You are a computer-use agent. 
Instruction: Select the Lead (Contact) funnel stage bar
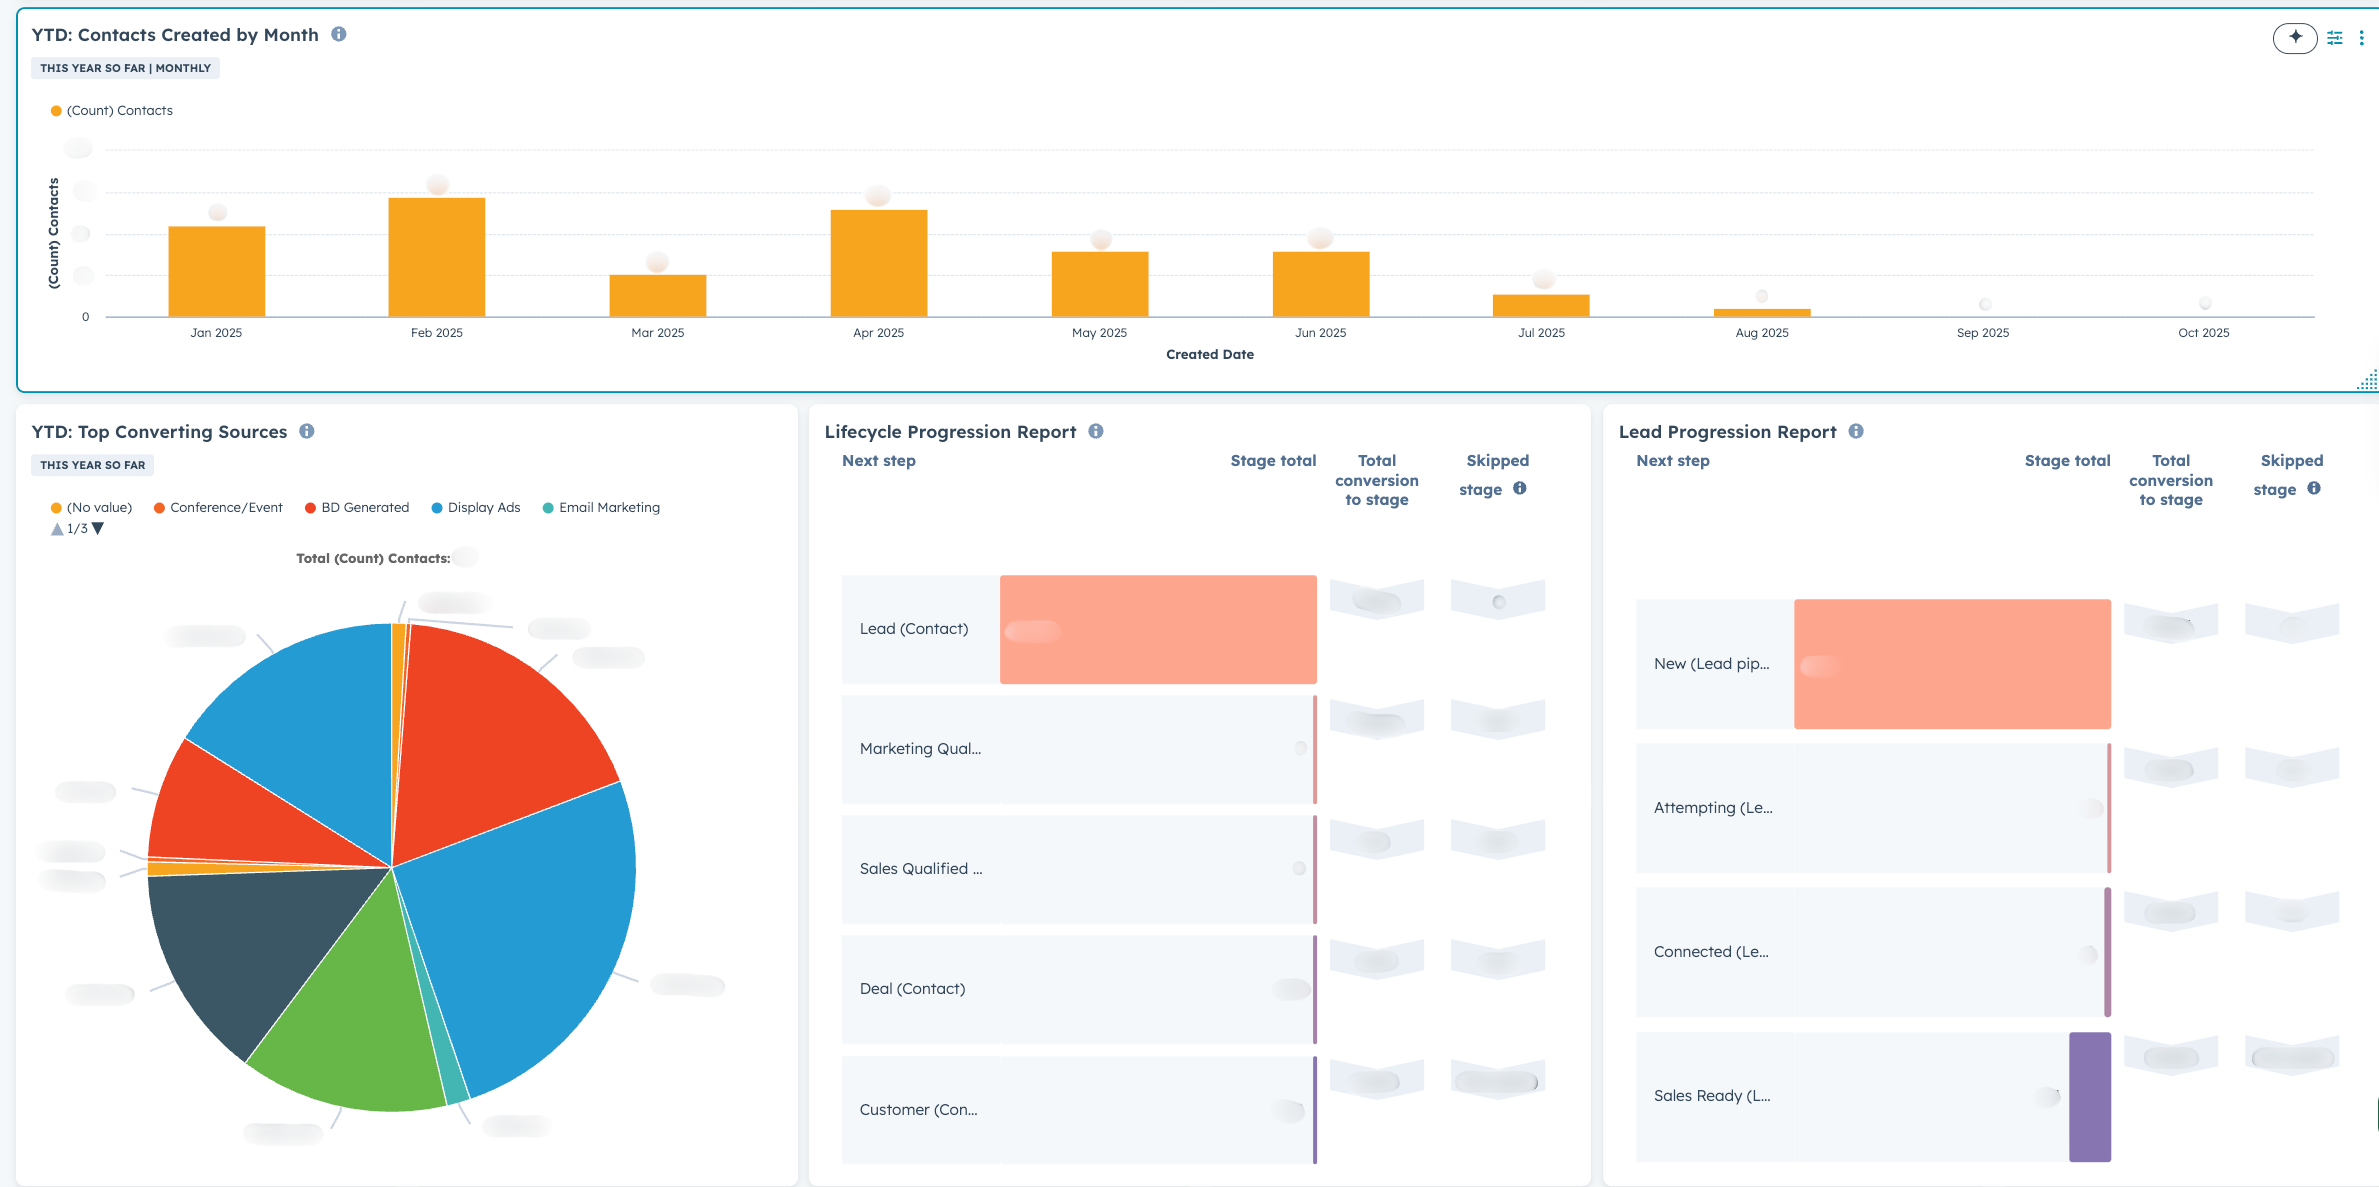[1157, 629]
